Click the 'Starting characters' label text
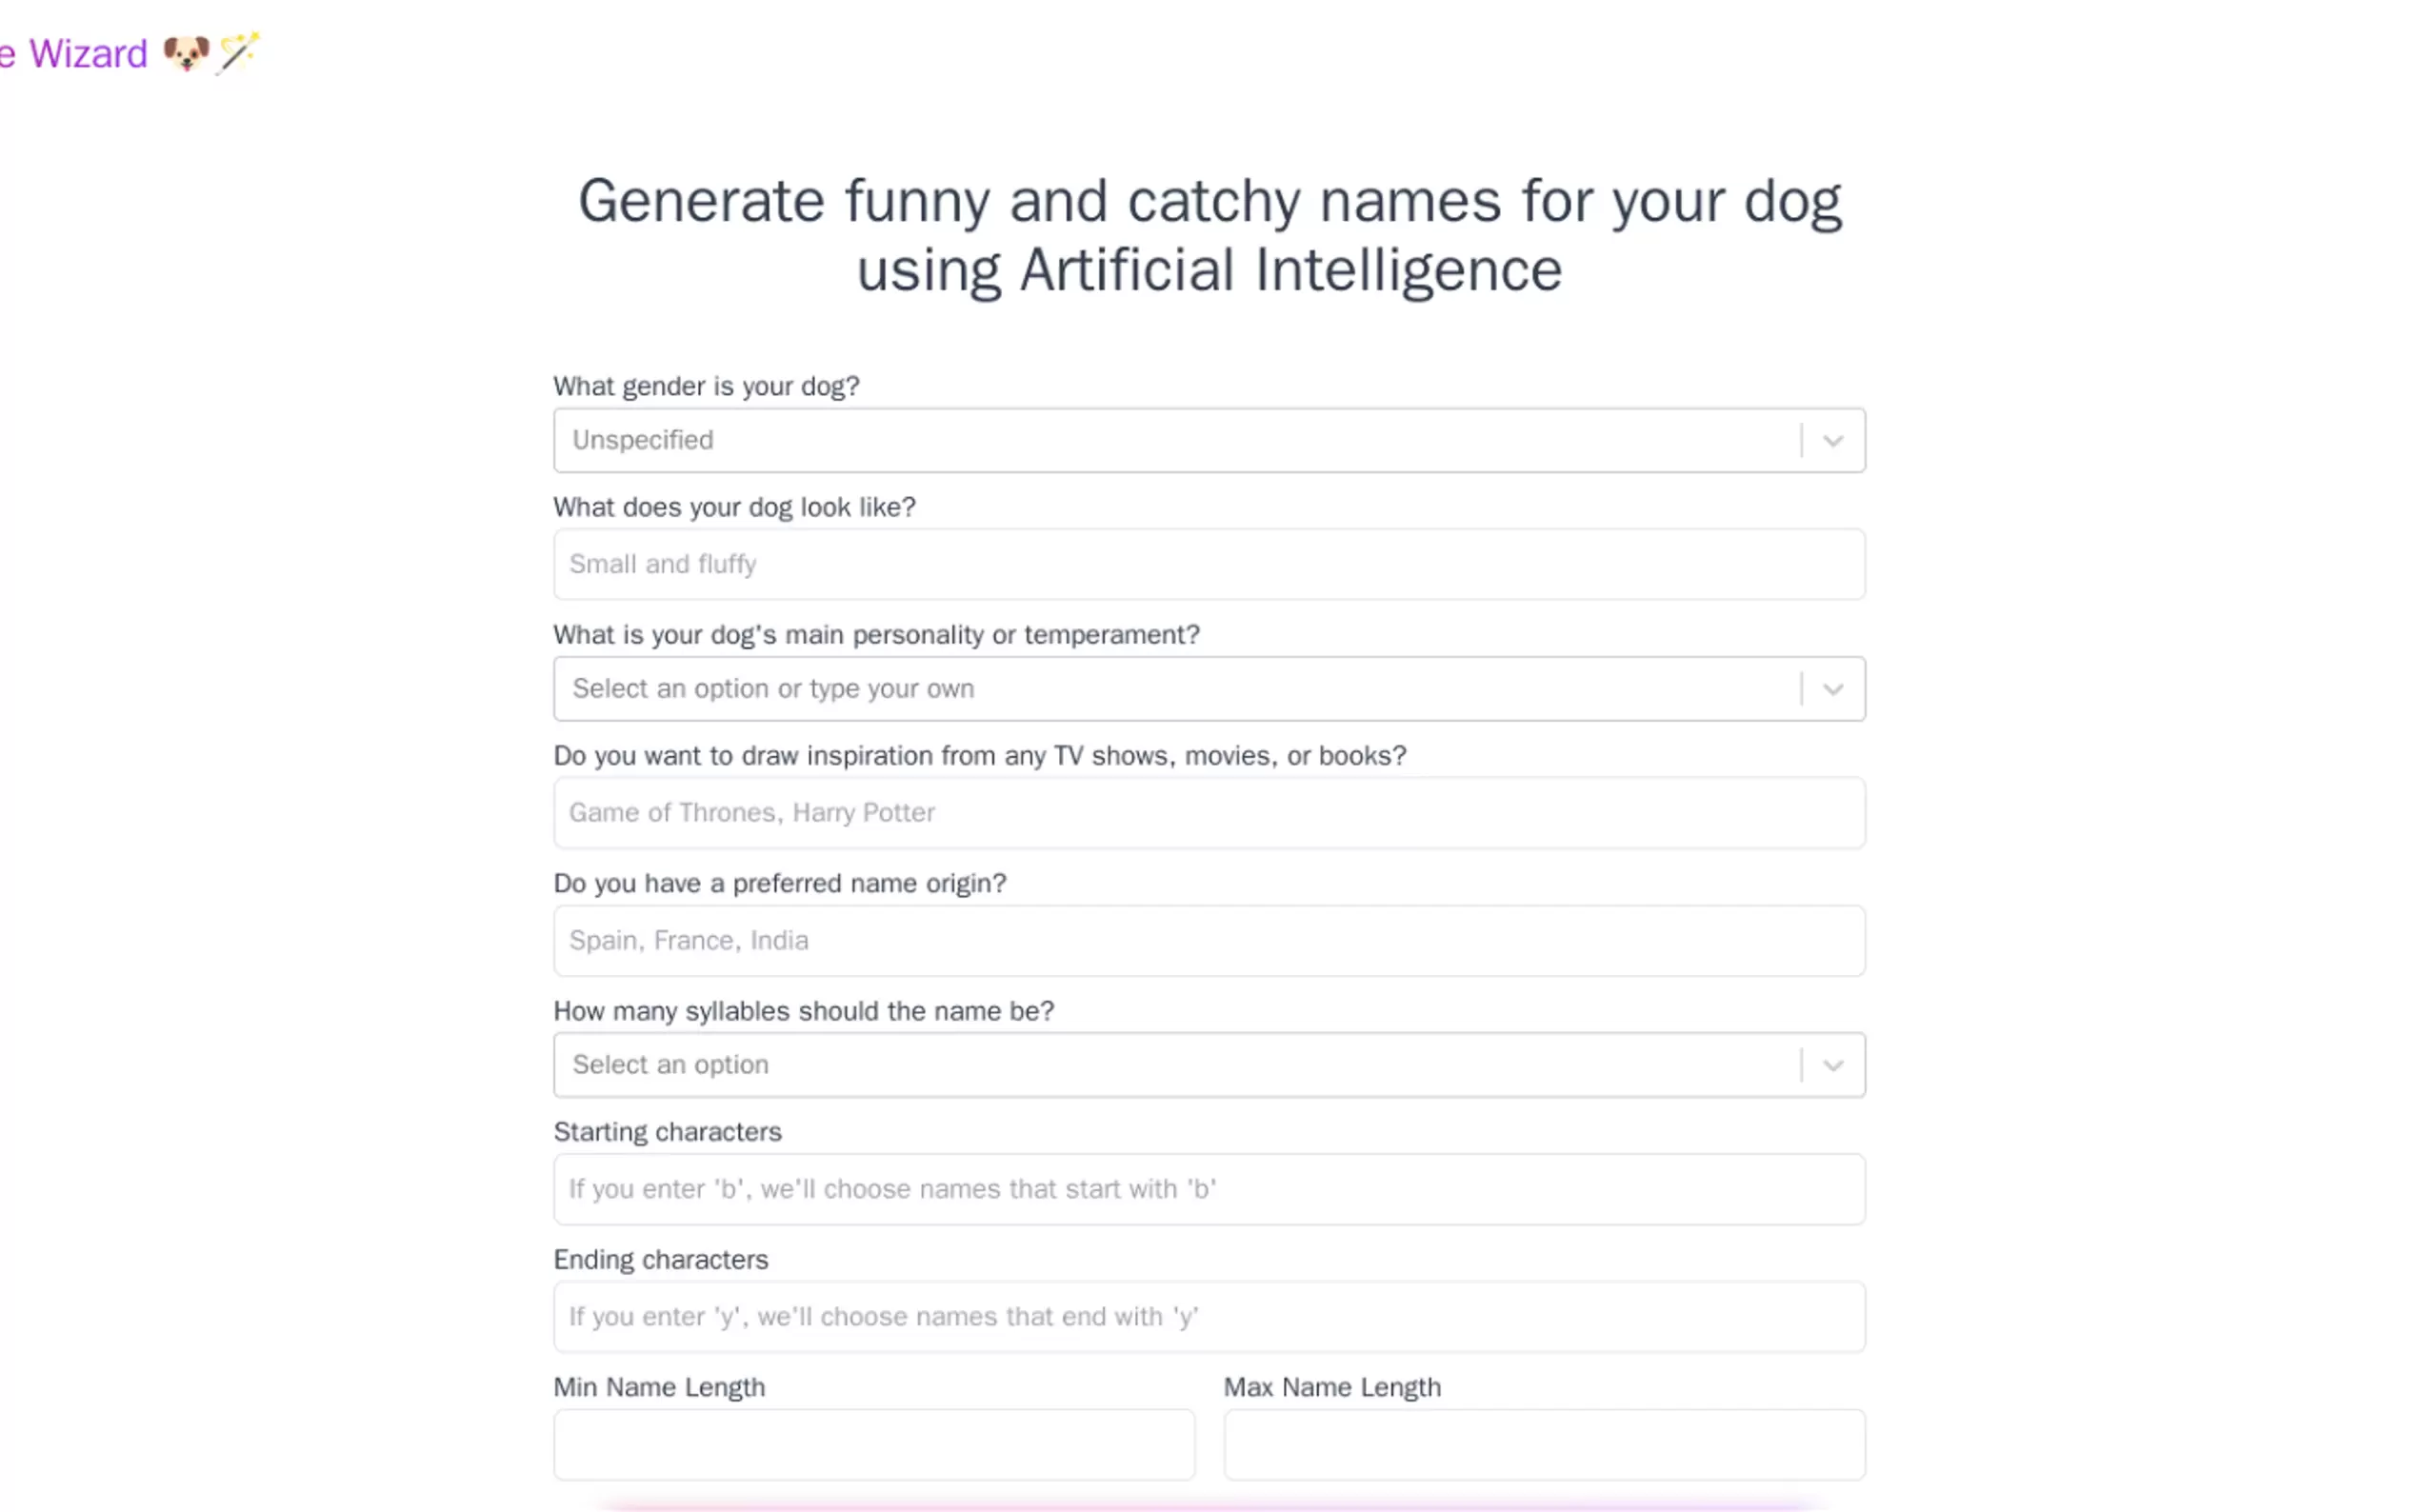Image resolution: width=2419 pixels, height=1512 pixels. click(x=667, y=1132)
